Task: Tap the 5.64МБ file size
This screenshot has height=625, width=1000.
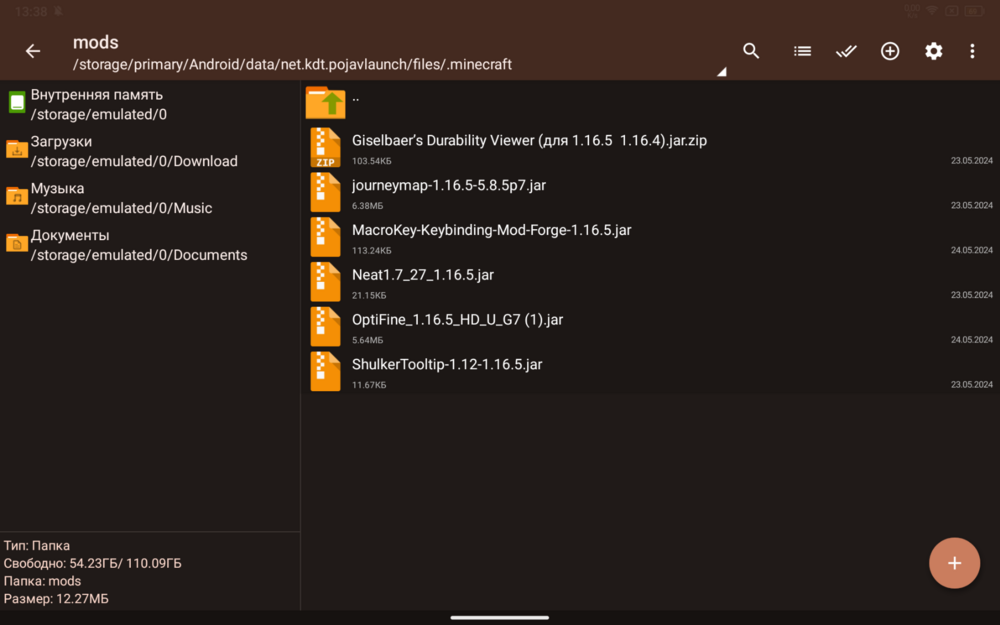Action: point(367,340)
